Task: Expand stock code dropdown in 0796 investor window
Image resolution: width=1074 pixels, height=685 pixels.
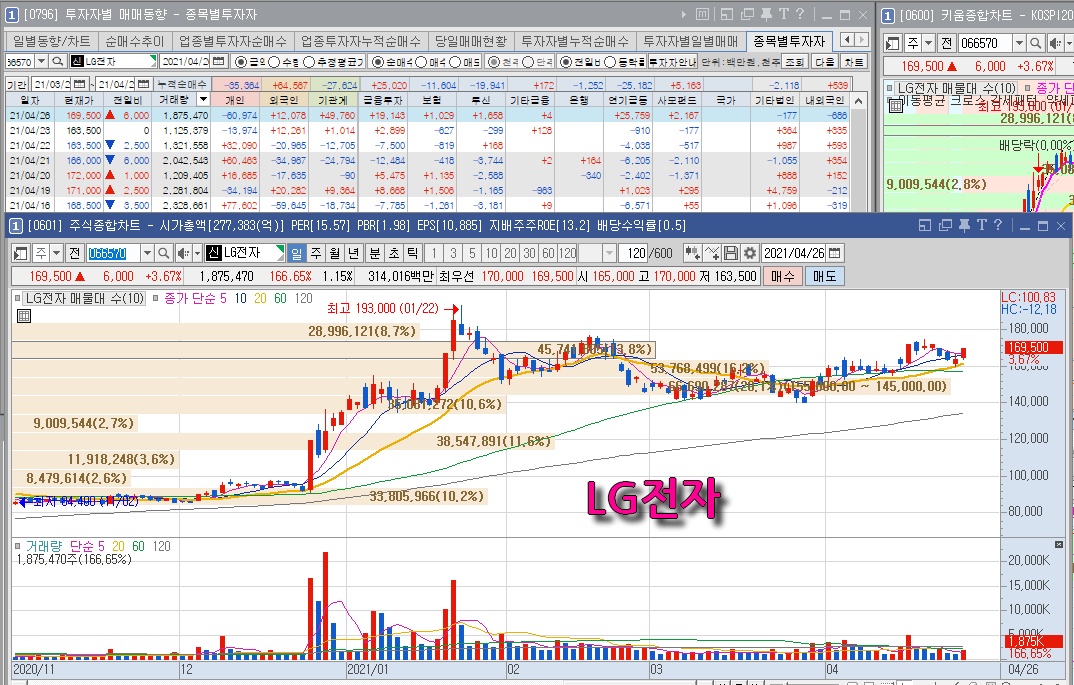Action: point(41,62)
